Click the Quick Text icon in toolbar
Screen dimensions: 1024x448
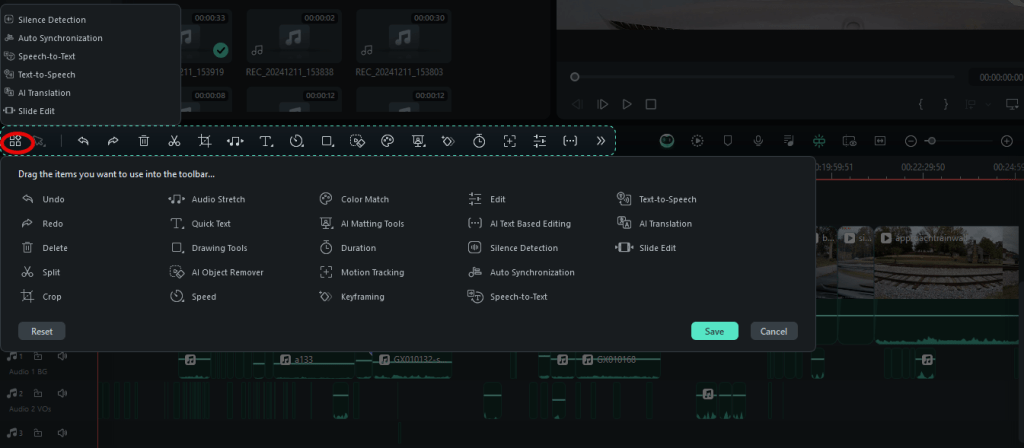click(x=266, y=142)
